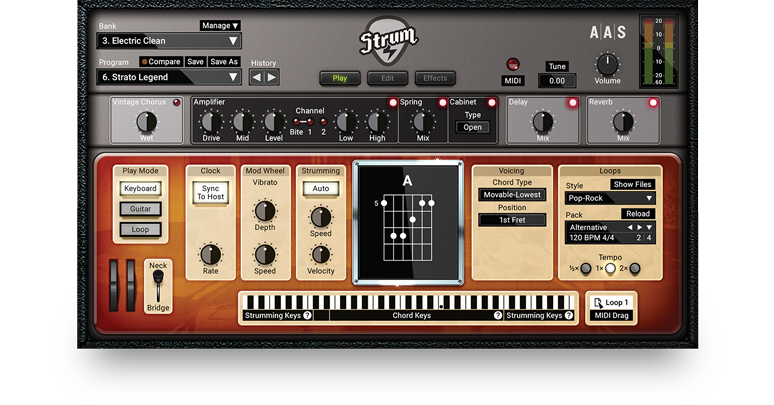Screen dimensions: 774x405
Task: Click the history back arrow
Action: point(257,78)
